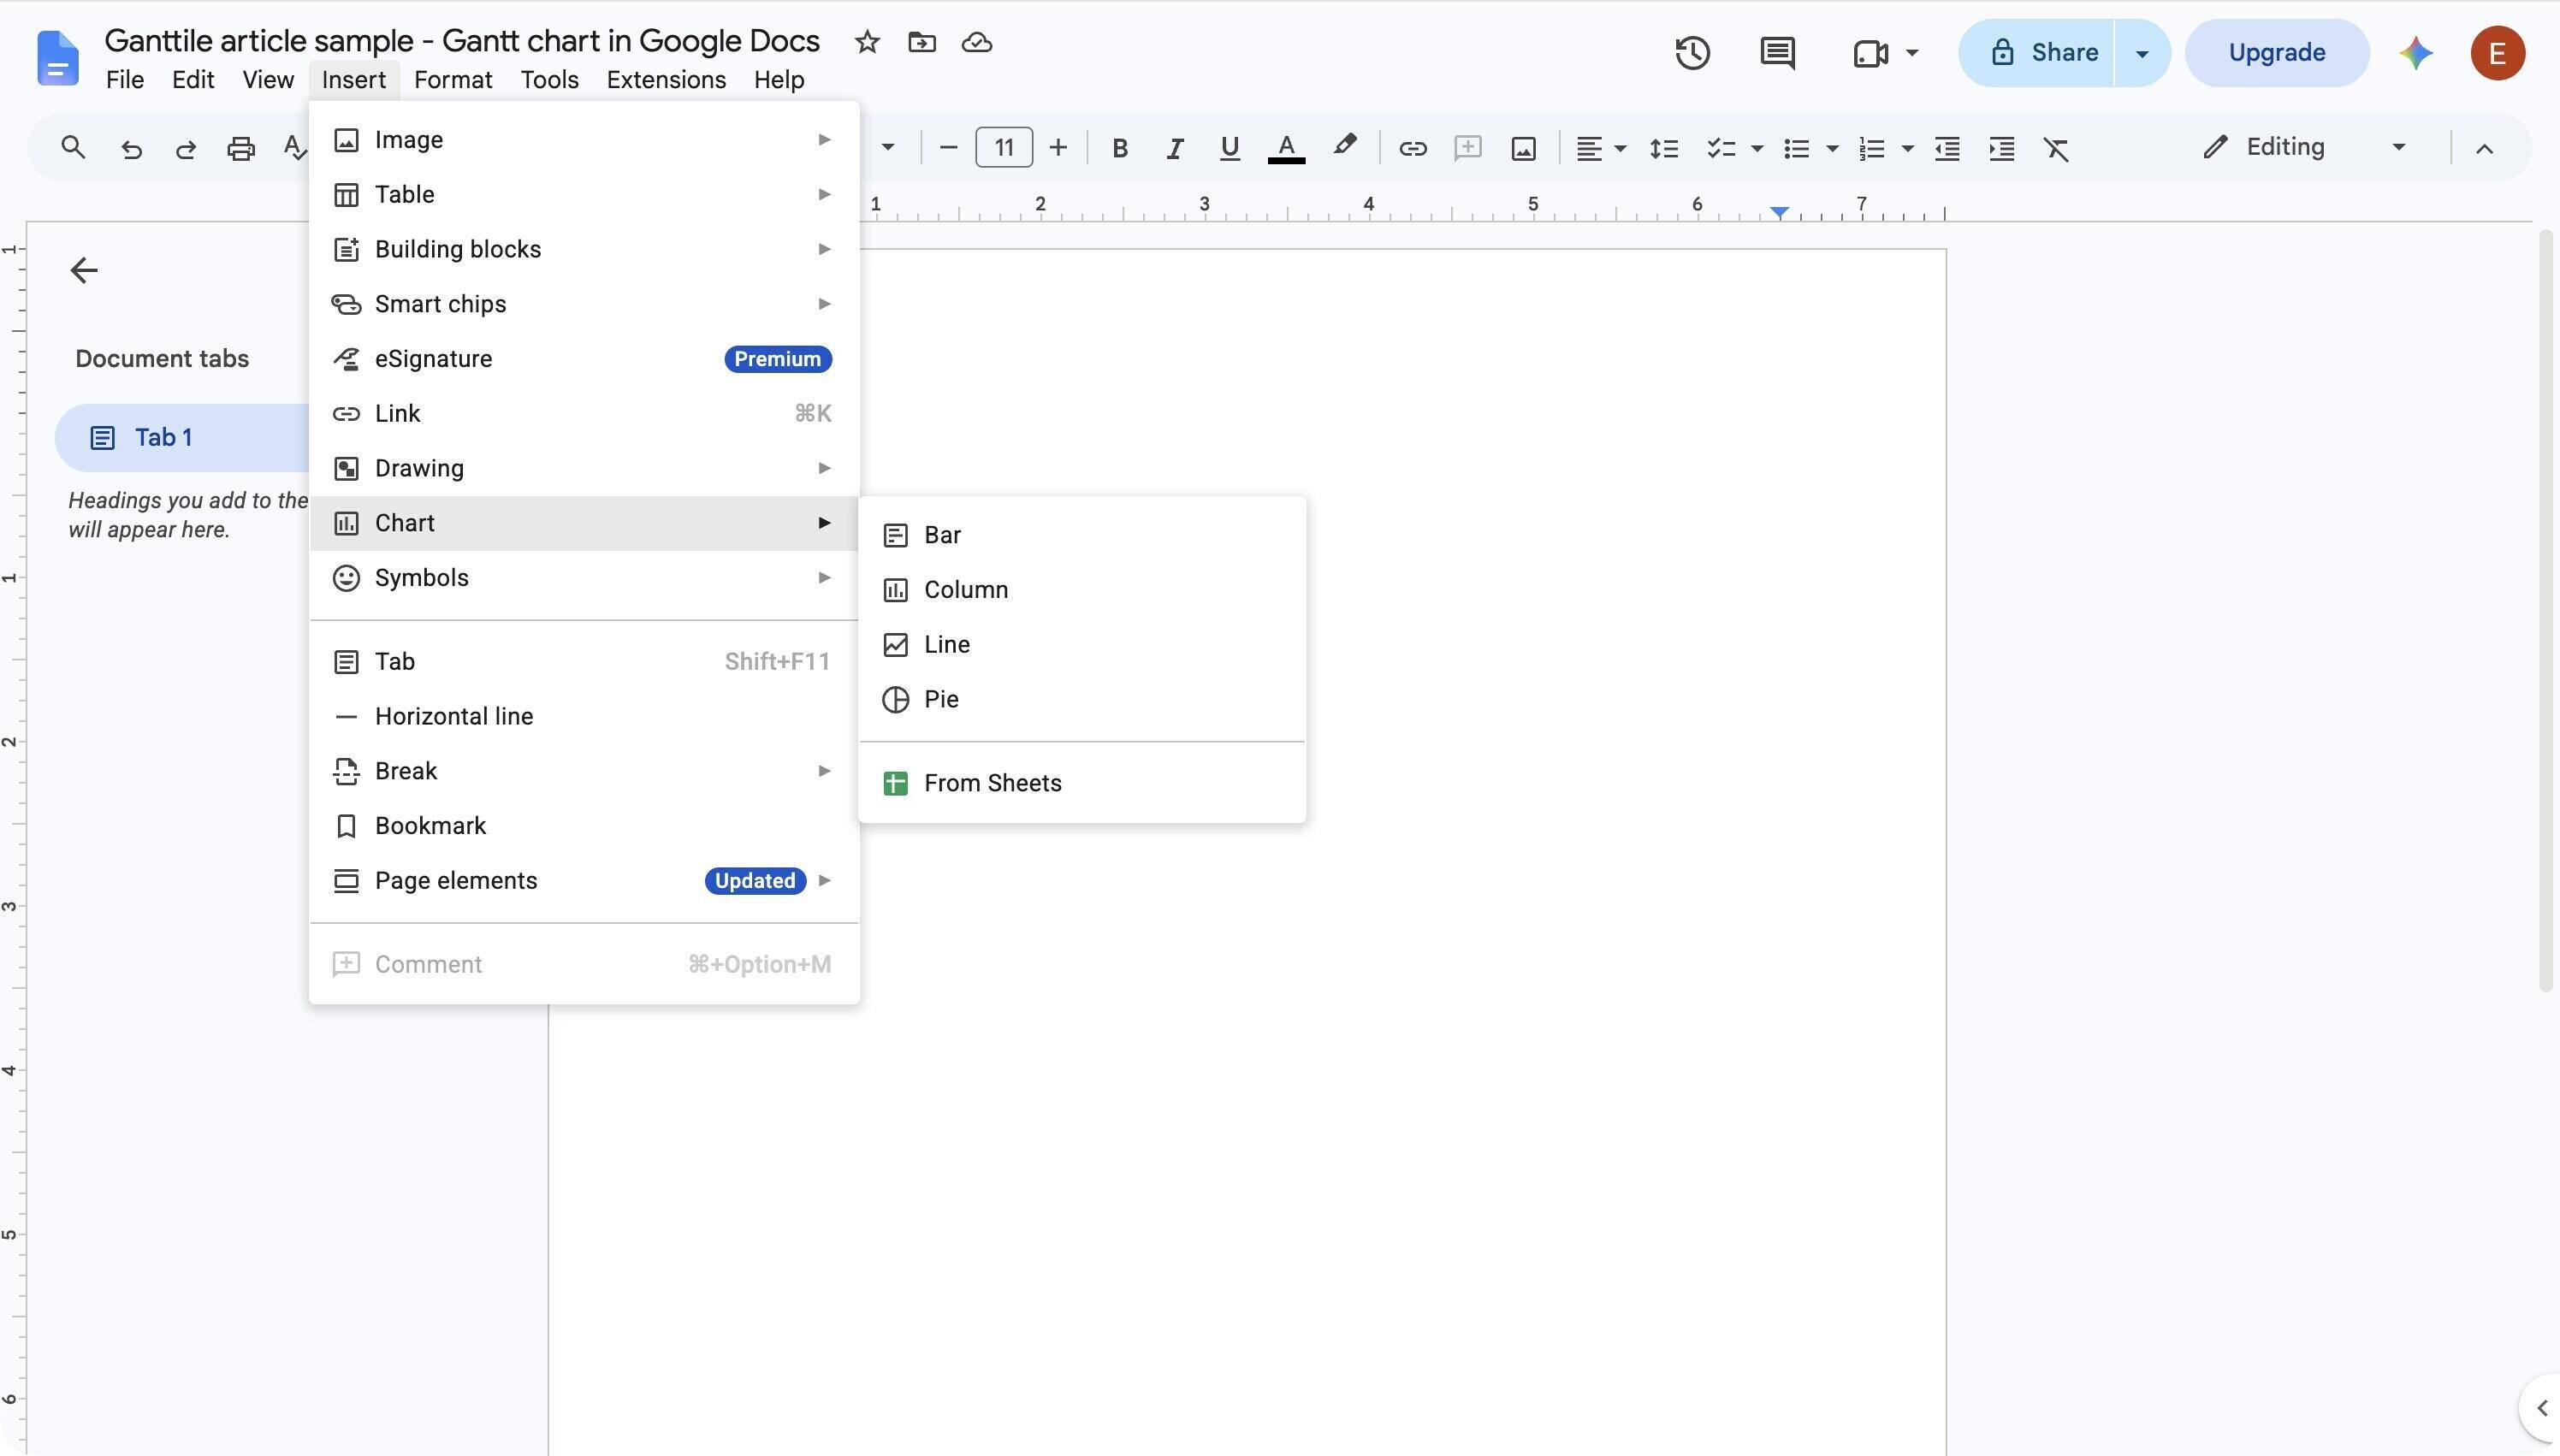Open the Move to folder icon
The height and width of the screenshot is (1456, 2560).
point(921,42)
